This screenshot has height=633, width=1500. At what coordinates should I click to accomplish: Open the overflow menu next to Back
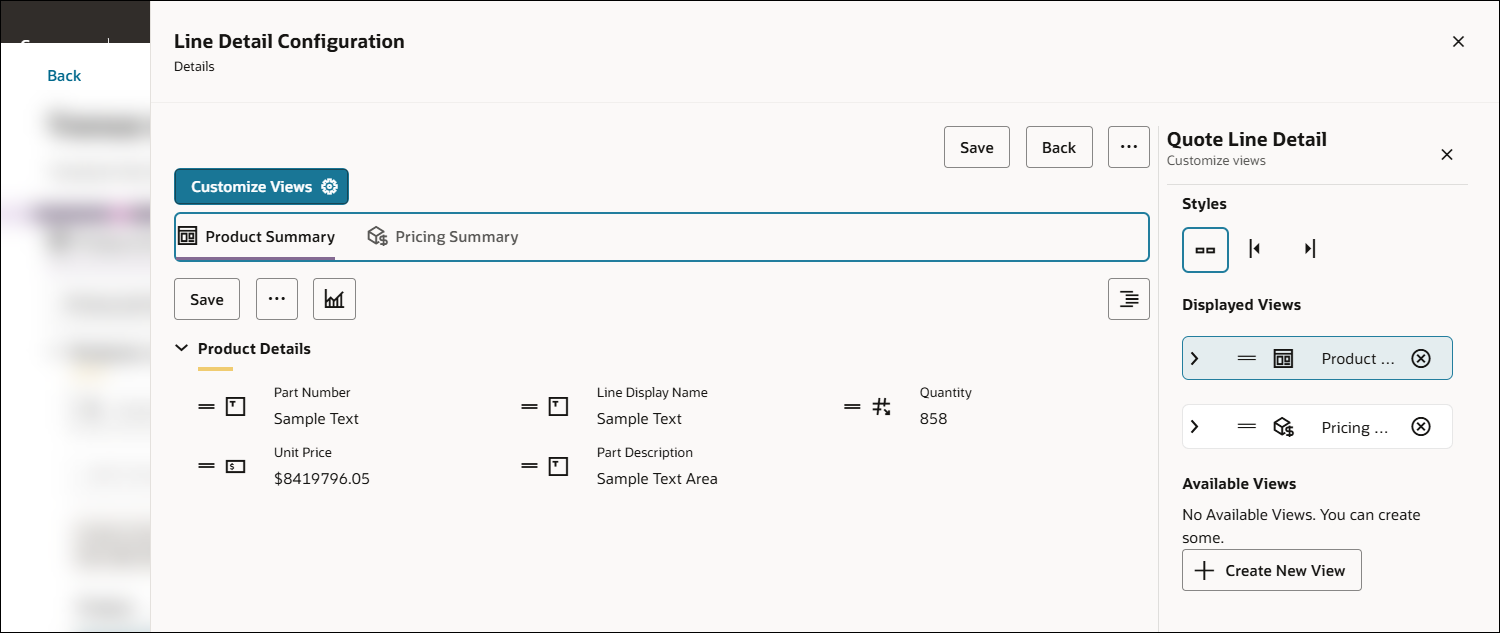1128,146
